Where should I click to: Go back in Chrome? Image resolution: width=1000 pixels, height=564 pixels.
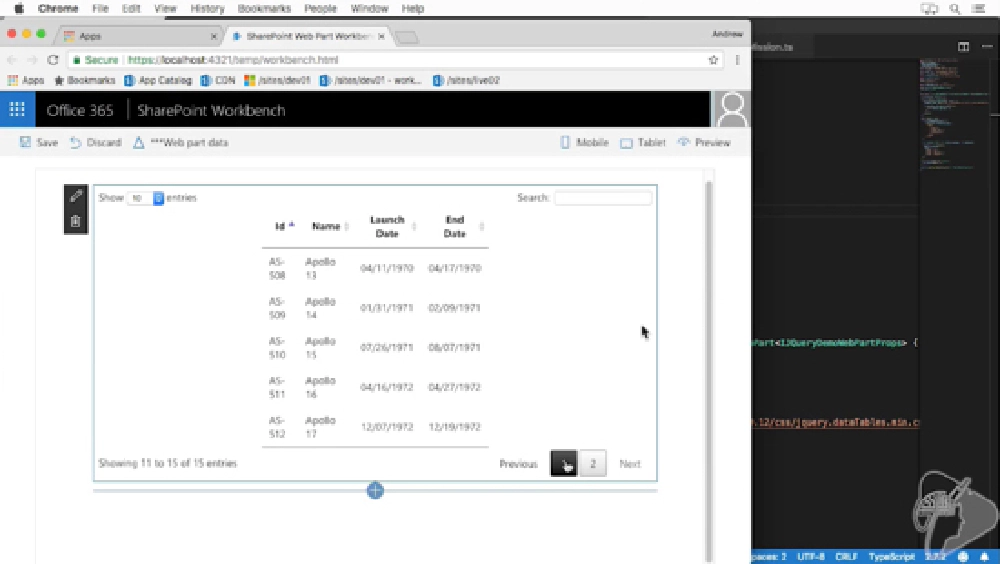tap(11, 60)
